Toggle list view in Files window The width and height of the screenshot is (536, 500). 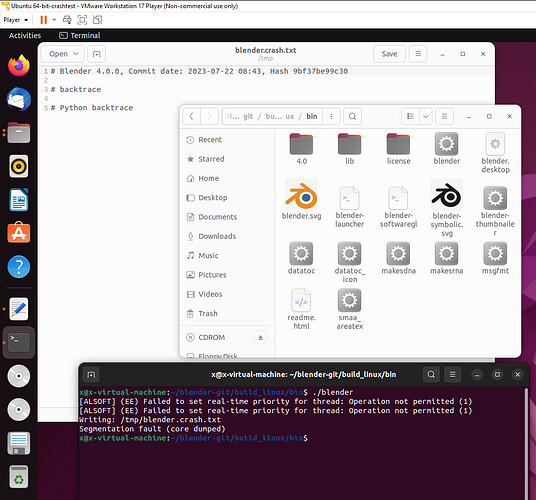pyautogui.click(x=411, y=117)
